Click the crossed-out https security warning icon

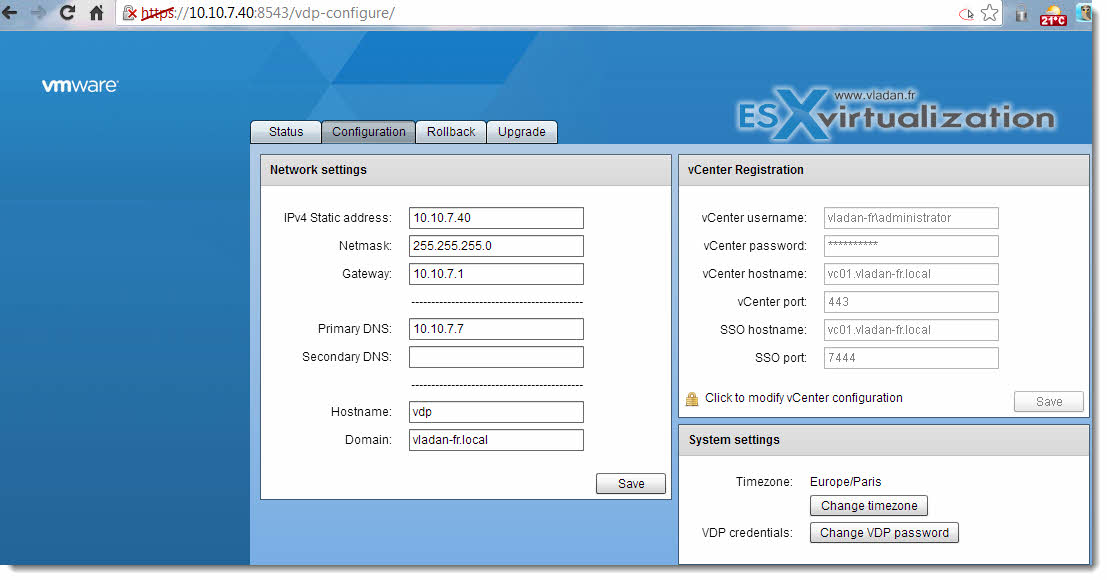(130, 13)
